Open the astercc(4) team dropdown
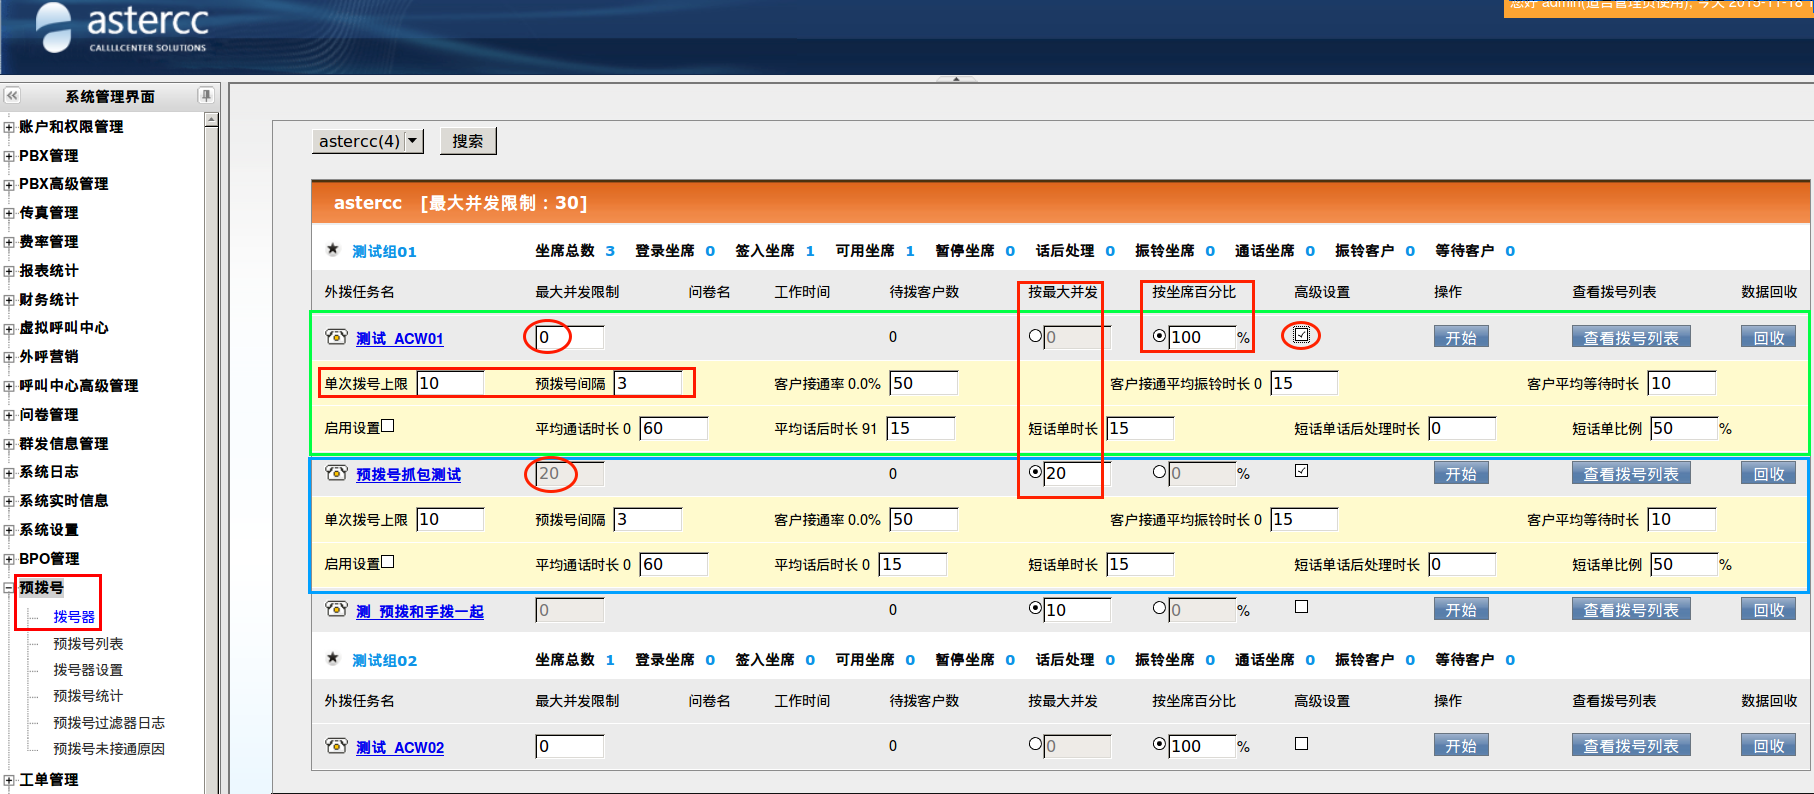The width and height of the screenshot is (1814, 794). click(x=412, y=141)
